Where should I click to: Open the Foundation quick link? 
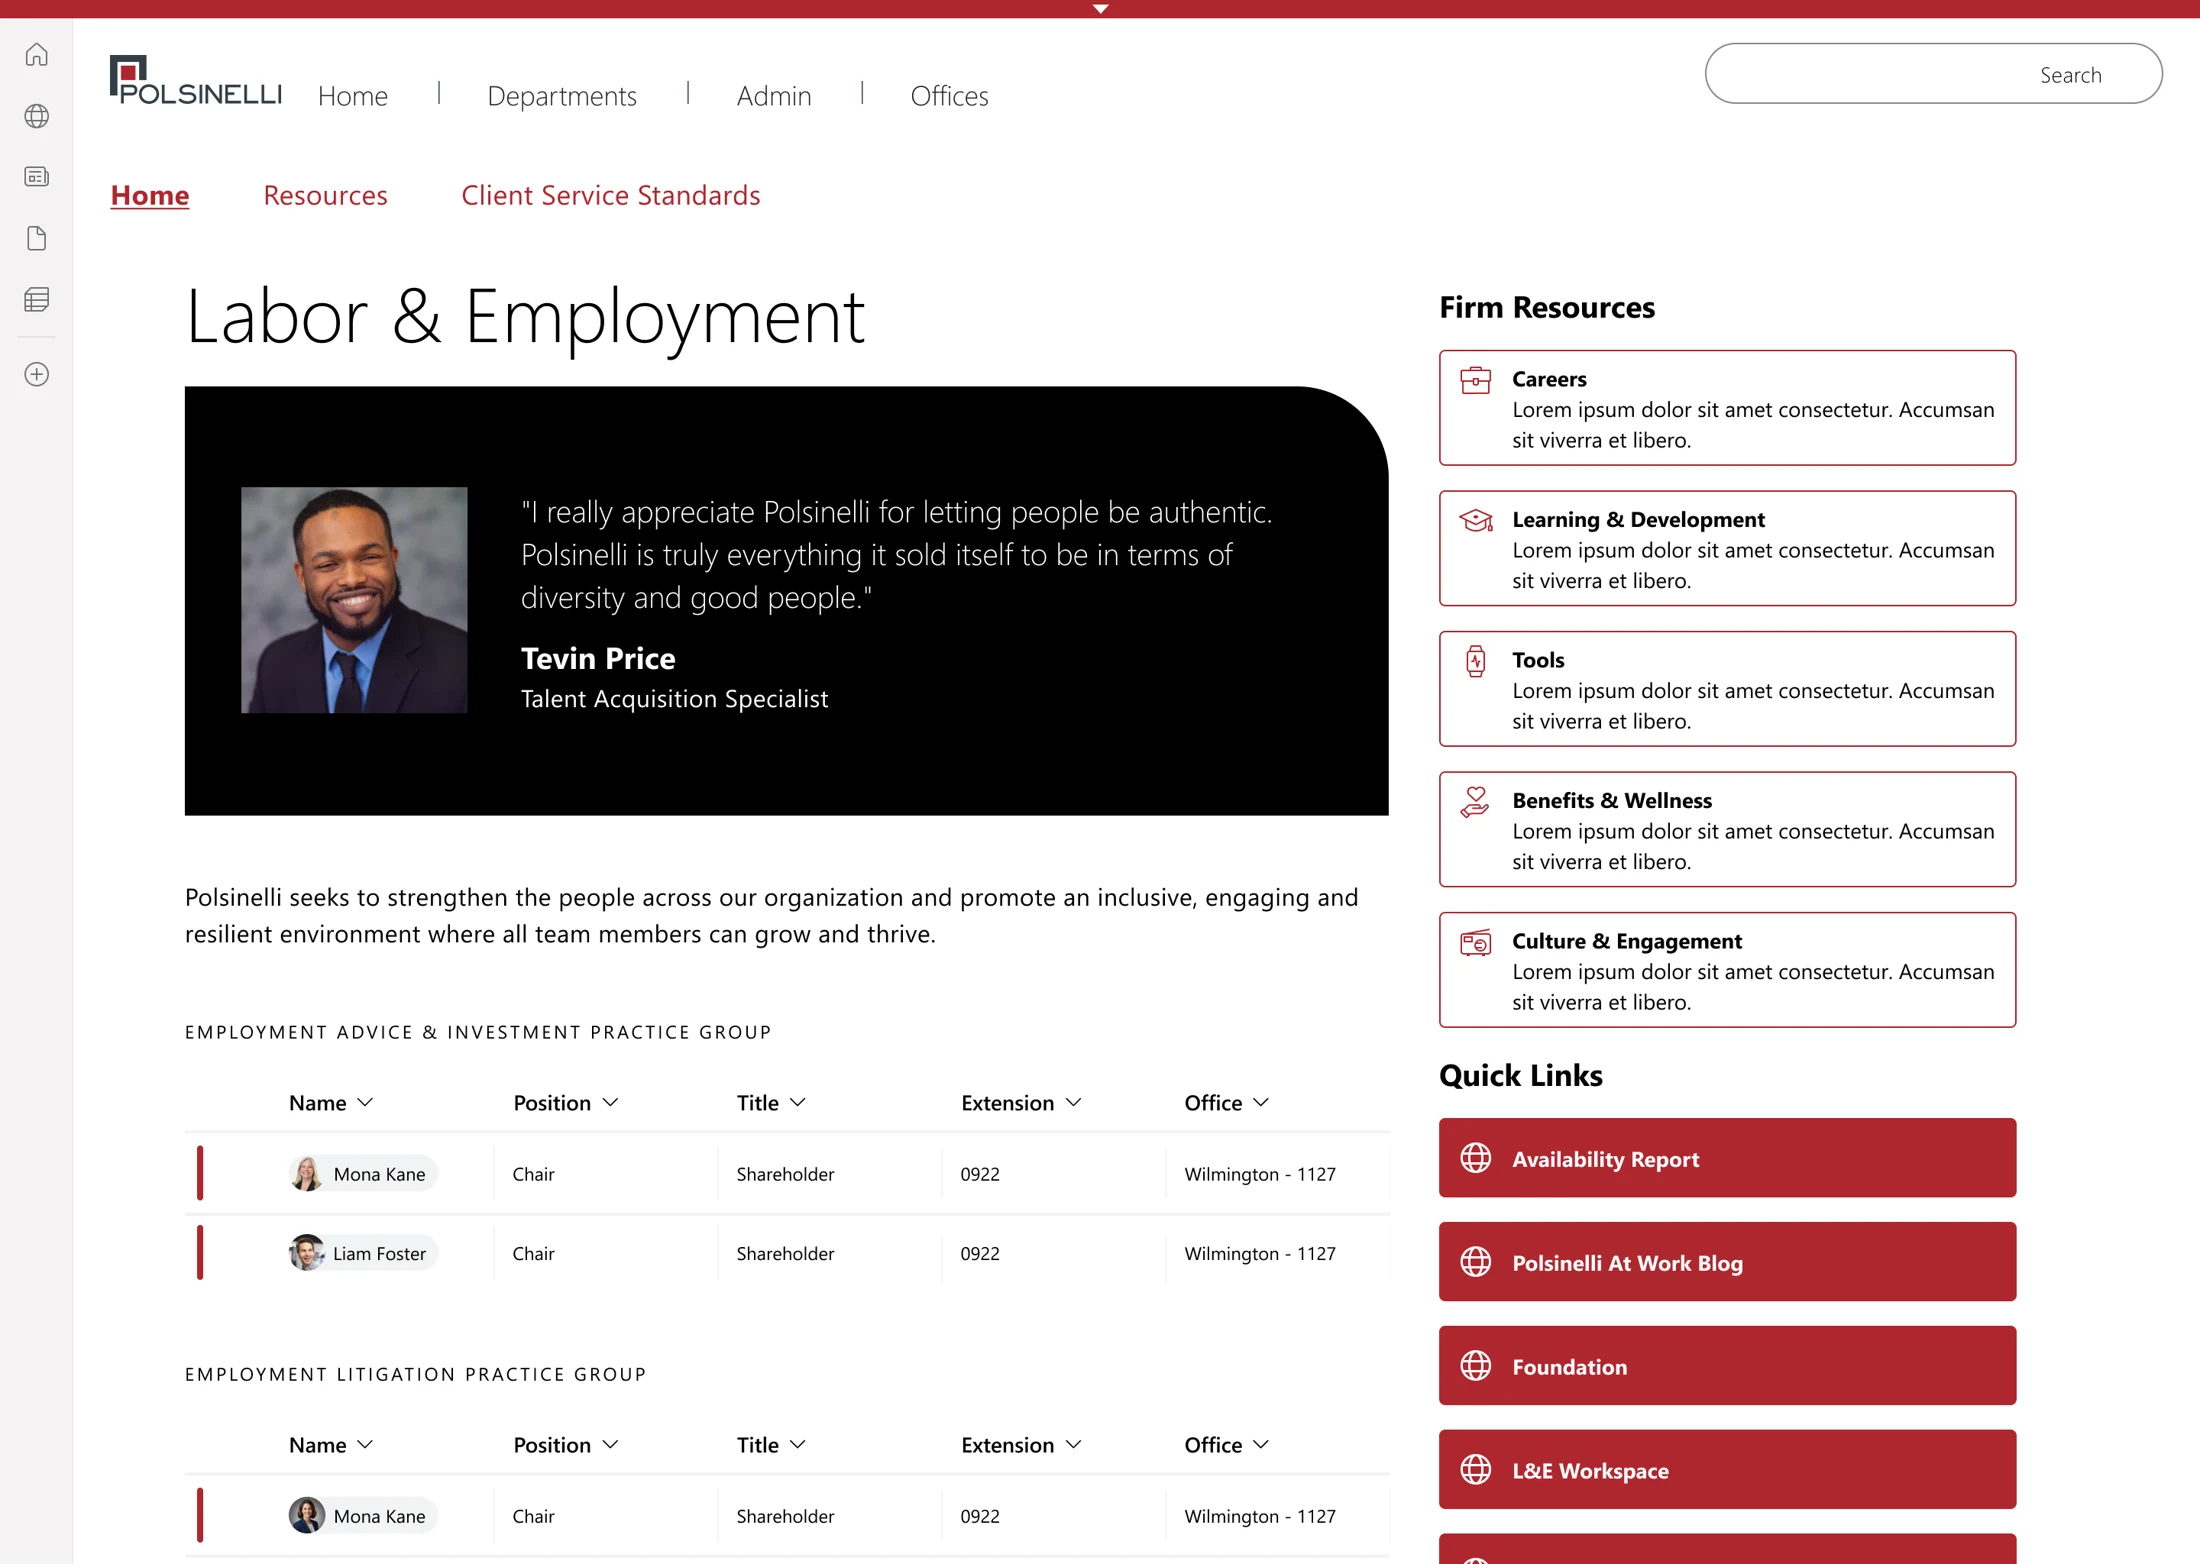(x=1727, y=1366)
